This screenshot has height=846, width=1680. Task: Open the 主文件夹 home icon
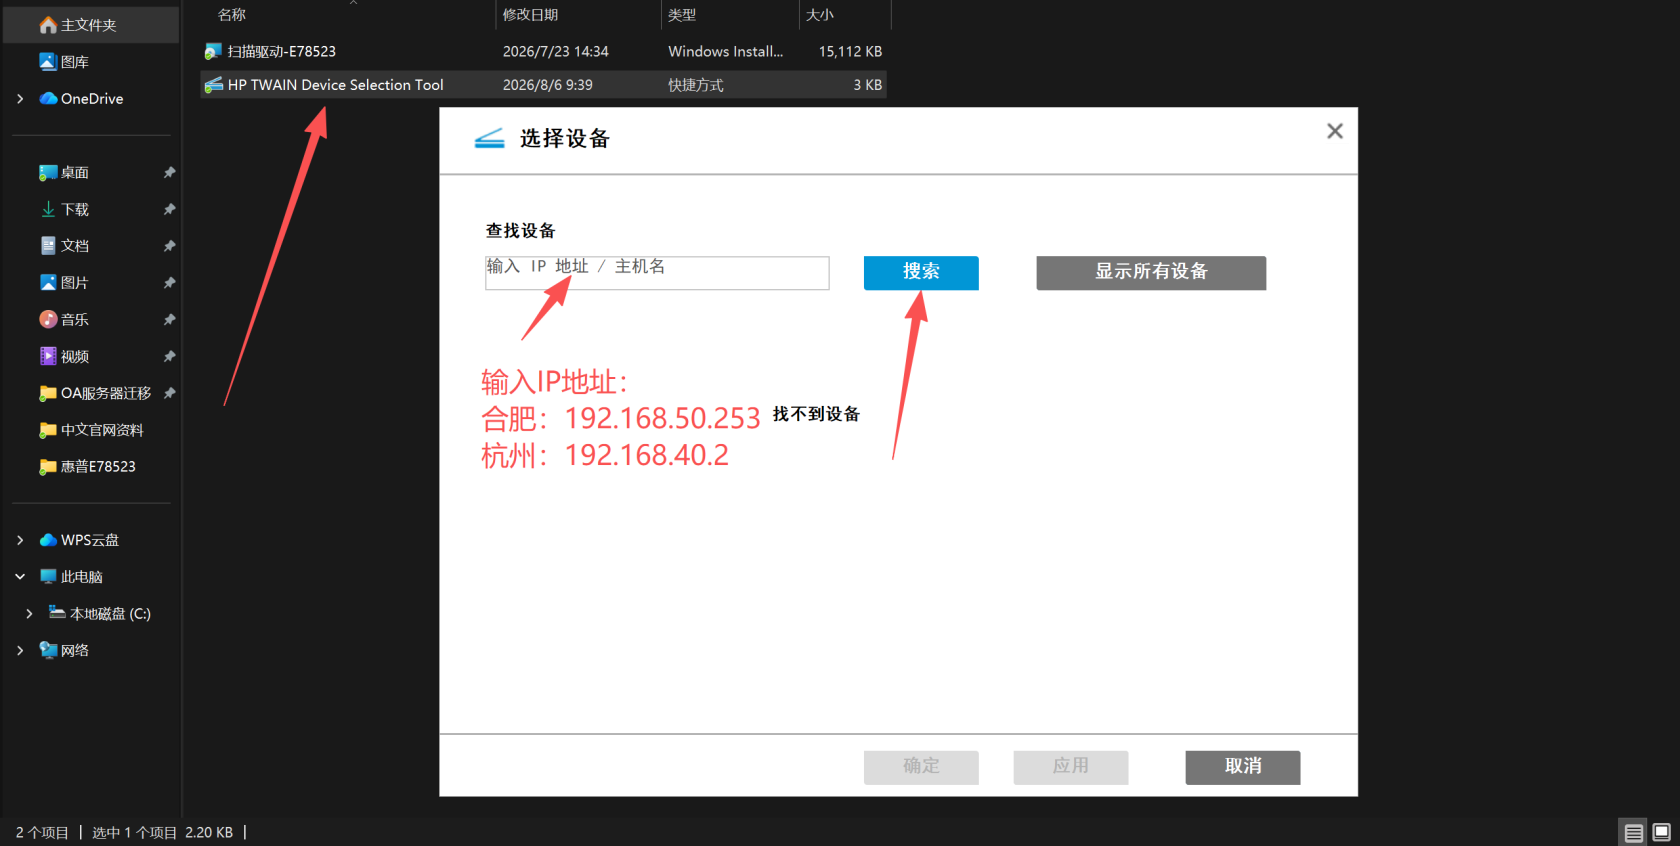click(48, 25)
